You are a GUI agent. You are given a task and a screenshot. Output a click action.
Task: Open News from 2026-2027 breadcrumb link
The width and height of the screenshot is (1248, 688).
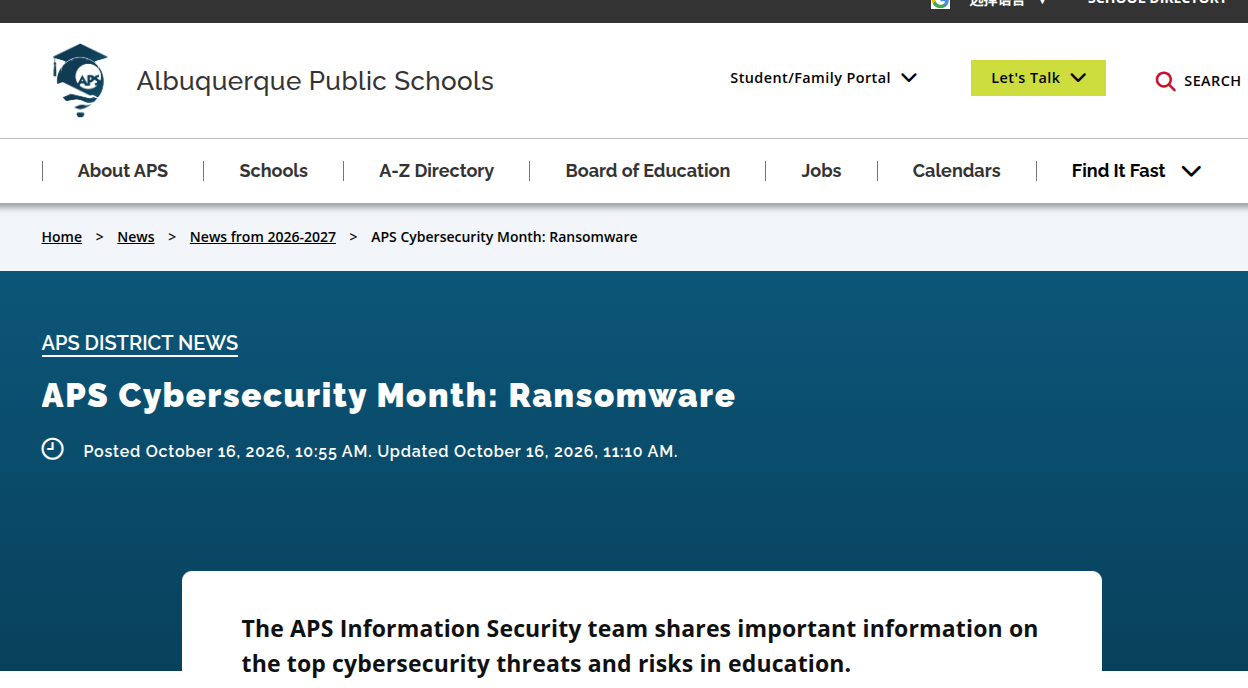click(263, 237)
